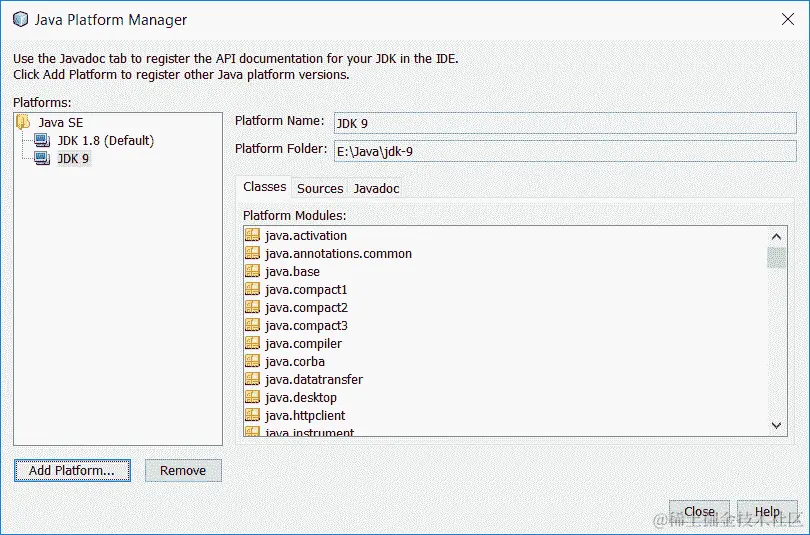Select java.compiler module text
Viewport: 810px width, 535px height.
[303, 344]
